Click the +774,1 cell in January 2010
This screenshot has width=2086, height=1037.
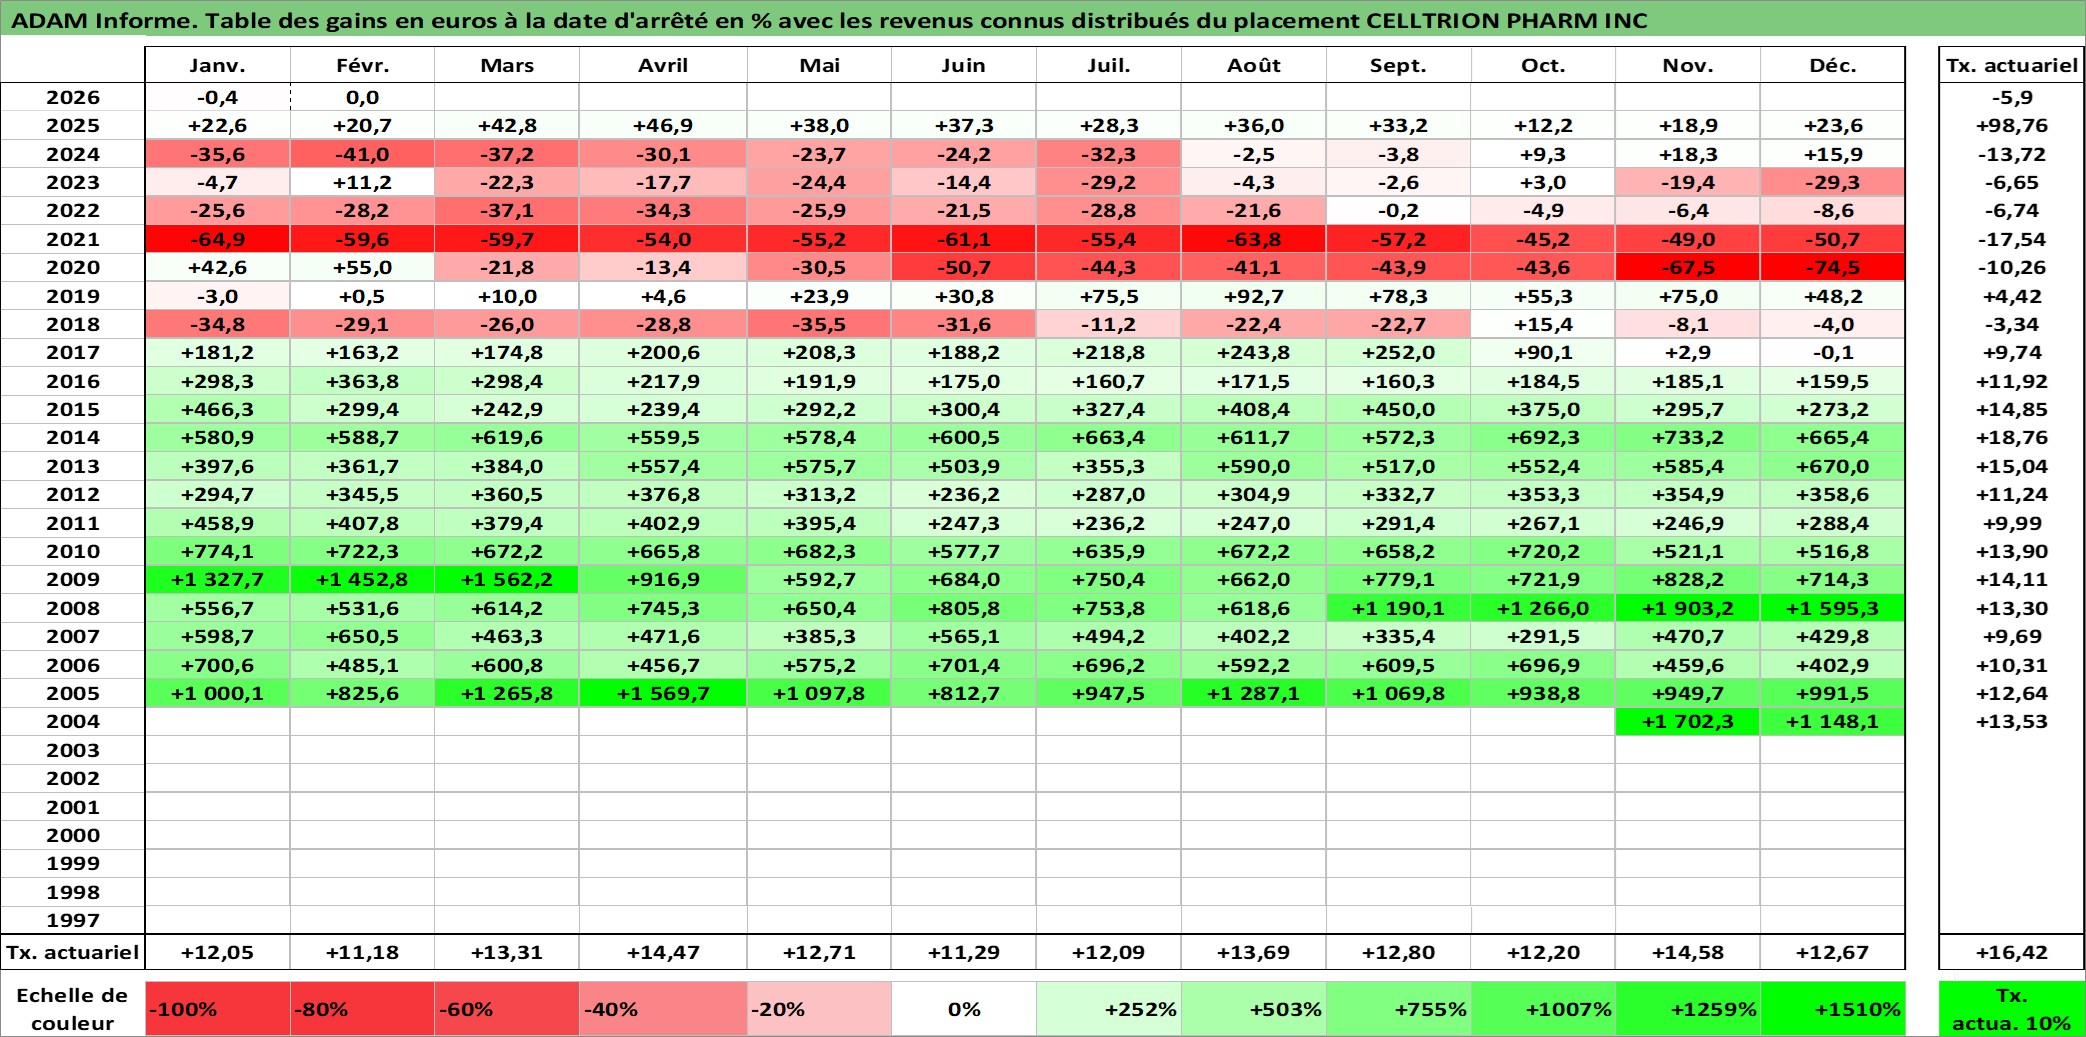[218, 551]
